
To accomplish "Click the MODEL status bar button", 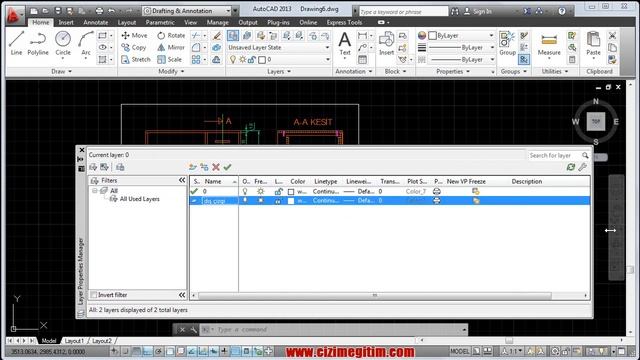I will [x=460, y=351].
